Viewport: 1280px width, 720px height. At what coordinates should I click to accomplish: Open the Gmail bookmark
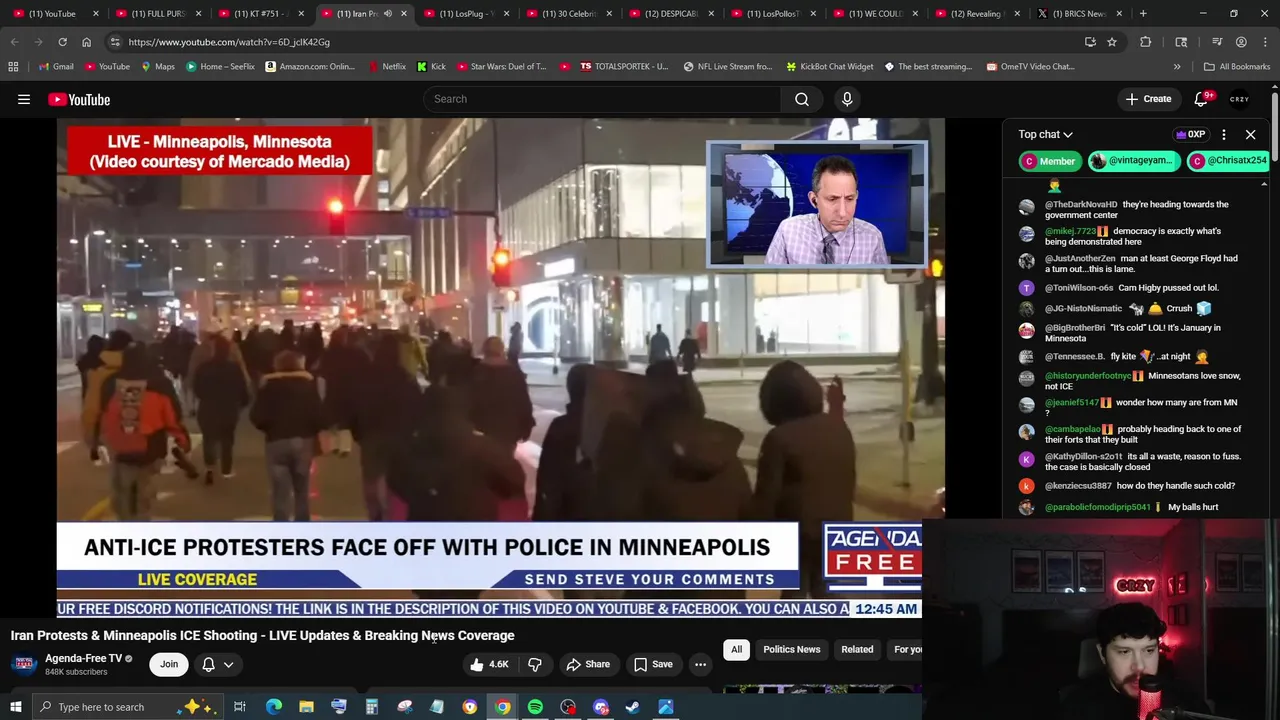(55, 67)
